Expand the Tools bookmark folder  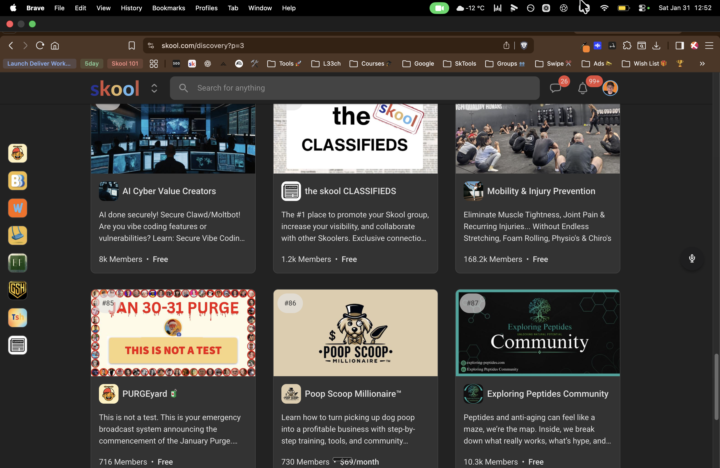[x=284, y=63]
